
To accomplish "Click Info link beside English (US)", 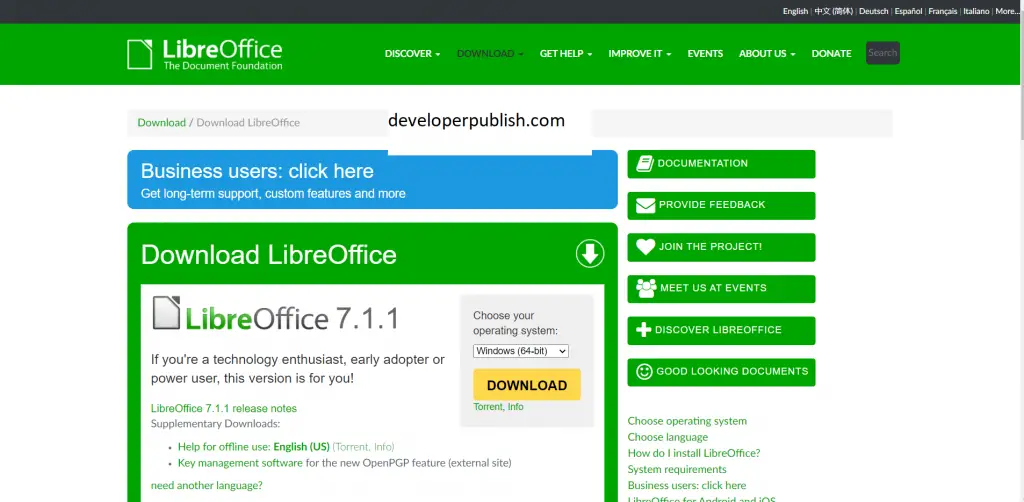I will click(383, 447).
